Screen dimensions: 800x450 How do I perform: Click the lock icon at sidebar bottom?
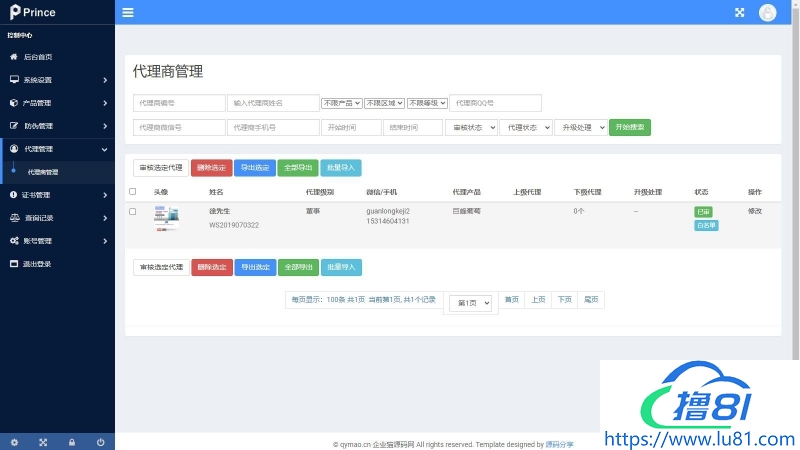(72, 442)
